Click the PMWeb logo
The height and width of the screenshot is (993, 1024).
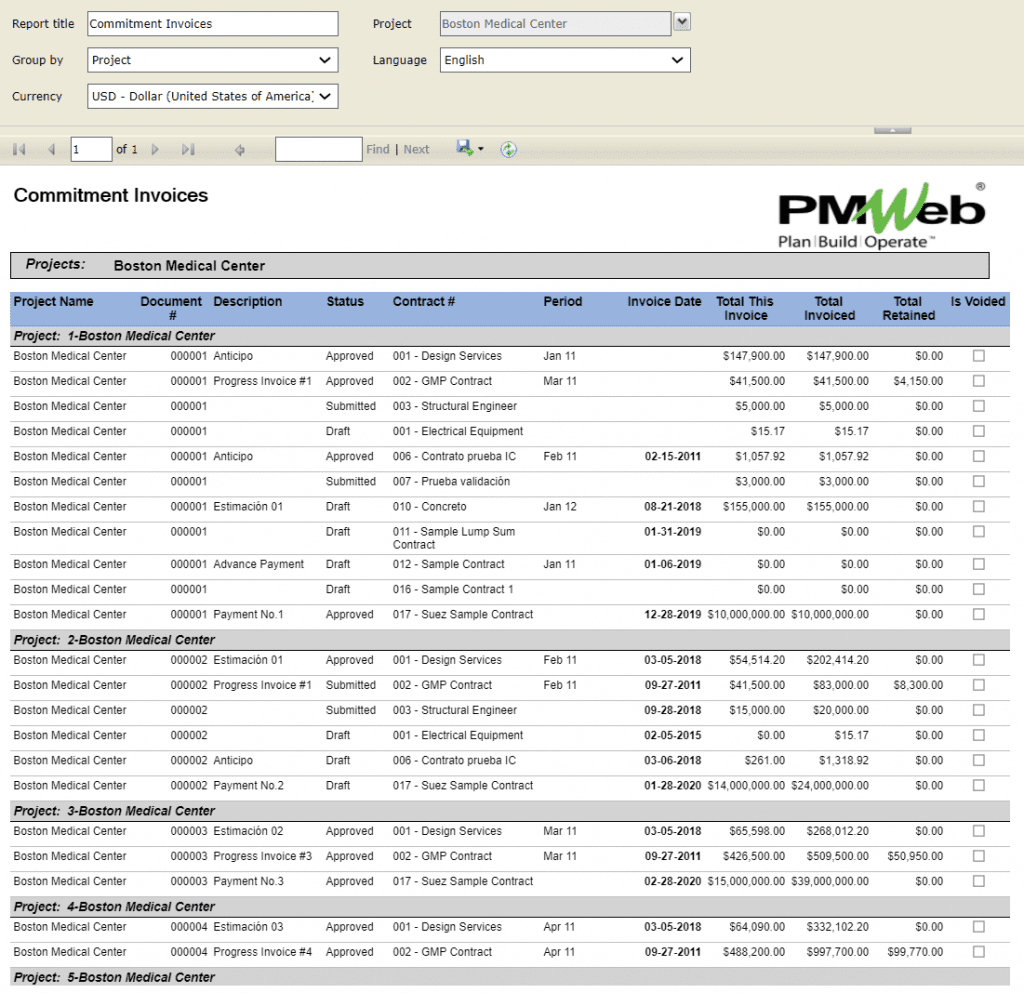(881, 215)
